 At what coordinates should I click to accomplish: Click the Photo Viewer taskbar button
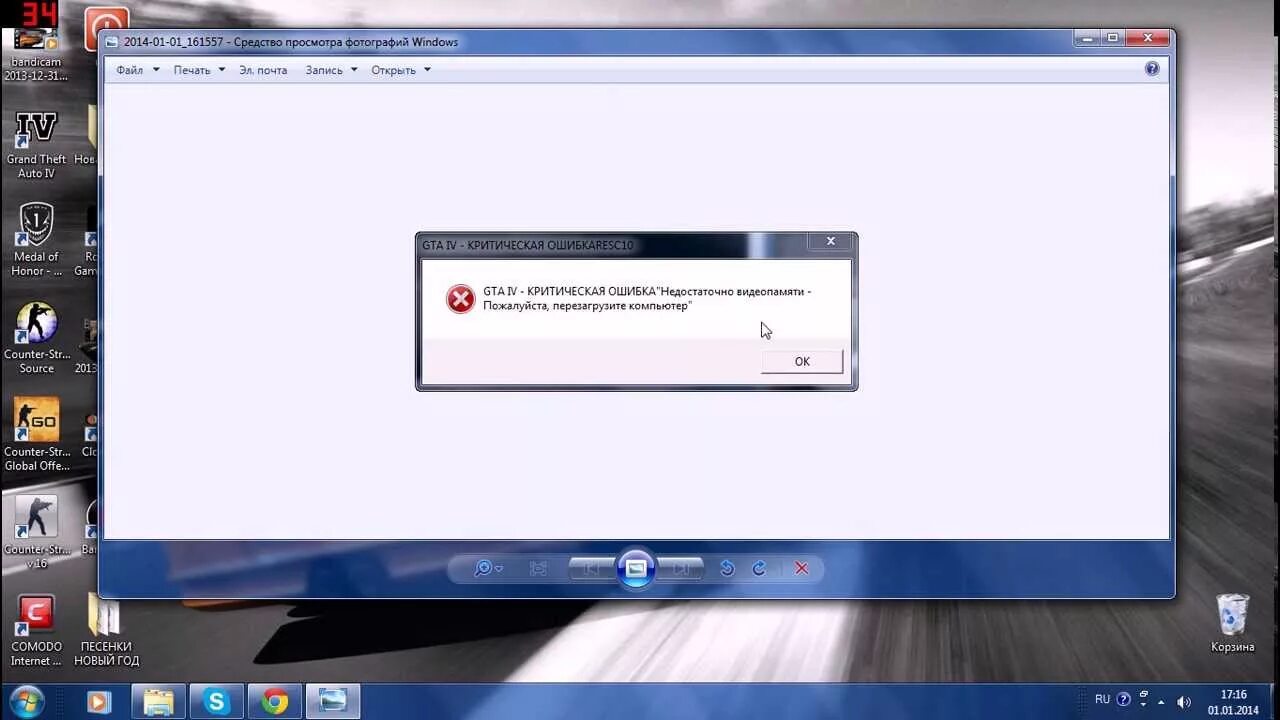tap(333, 702)
